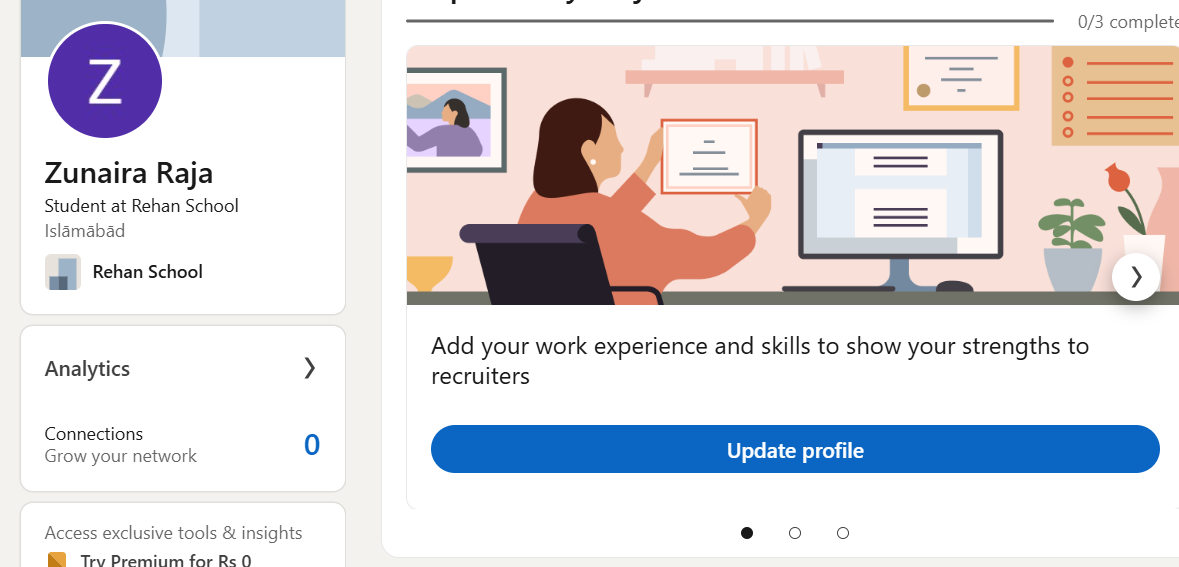Select the second carousel dot
Viewport: 1179px width, 567px height.
tap(795, 532)
